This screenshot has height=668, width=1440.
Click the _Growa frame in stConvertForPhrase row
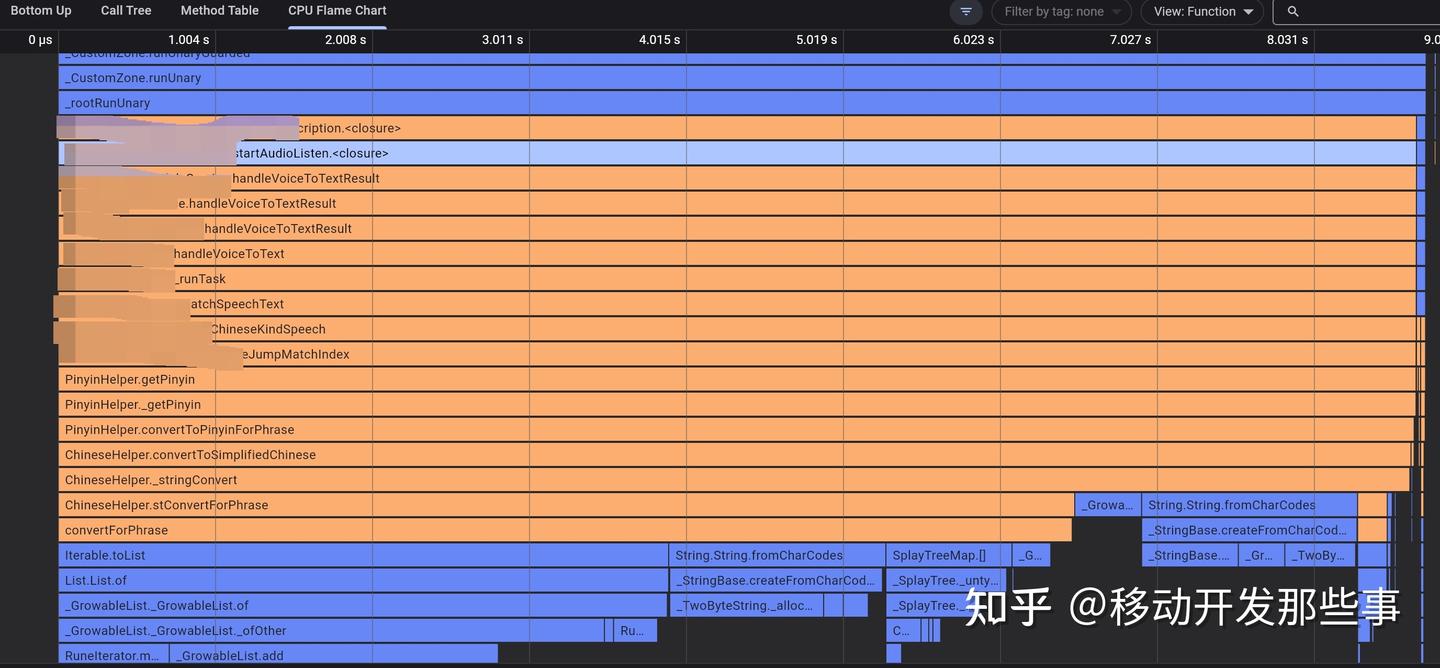1107,505
